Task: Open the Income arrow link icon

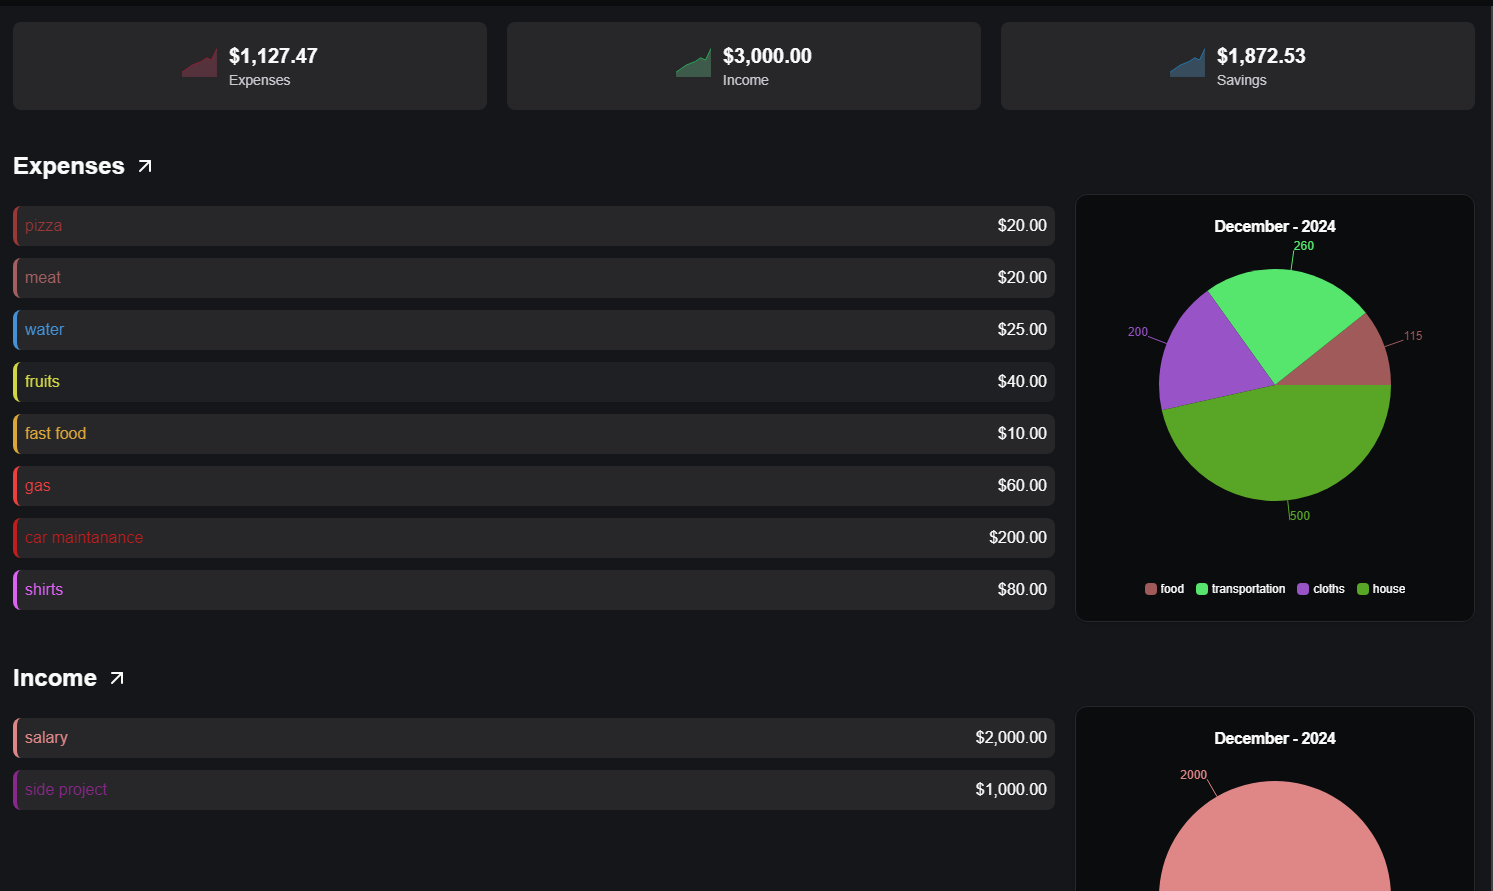Action: point(117,678)
